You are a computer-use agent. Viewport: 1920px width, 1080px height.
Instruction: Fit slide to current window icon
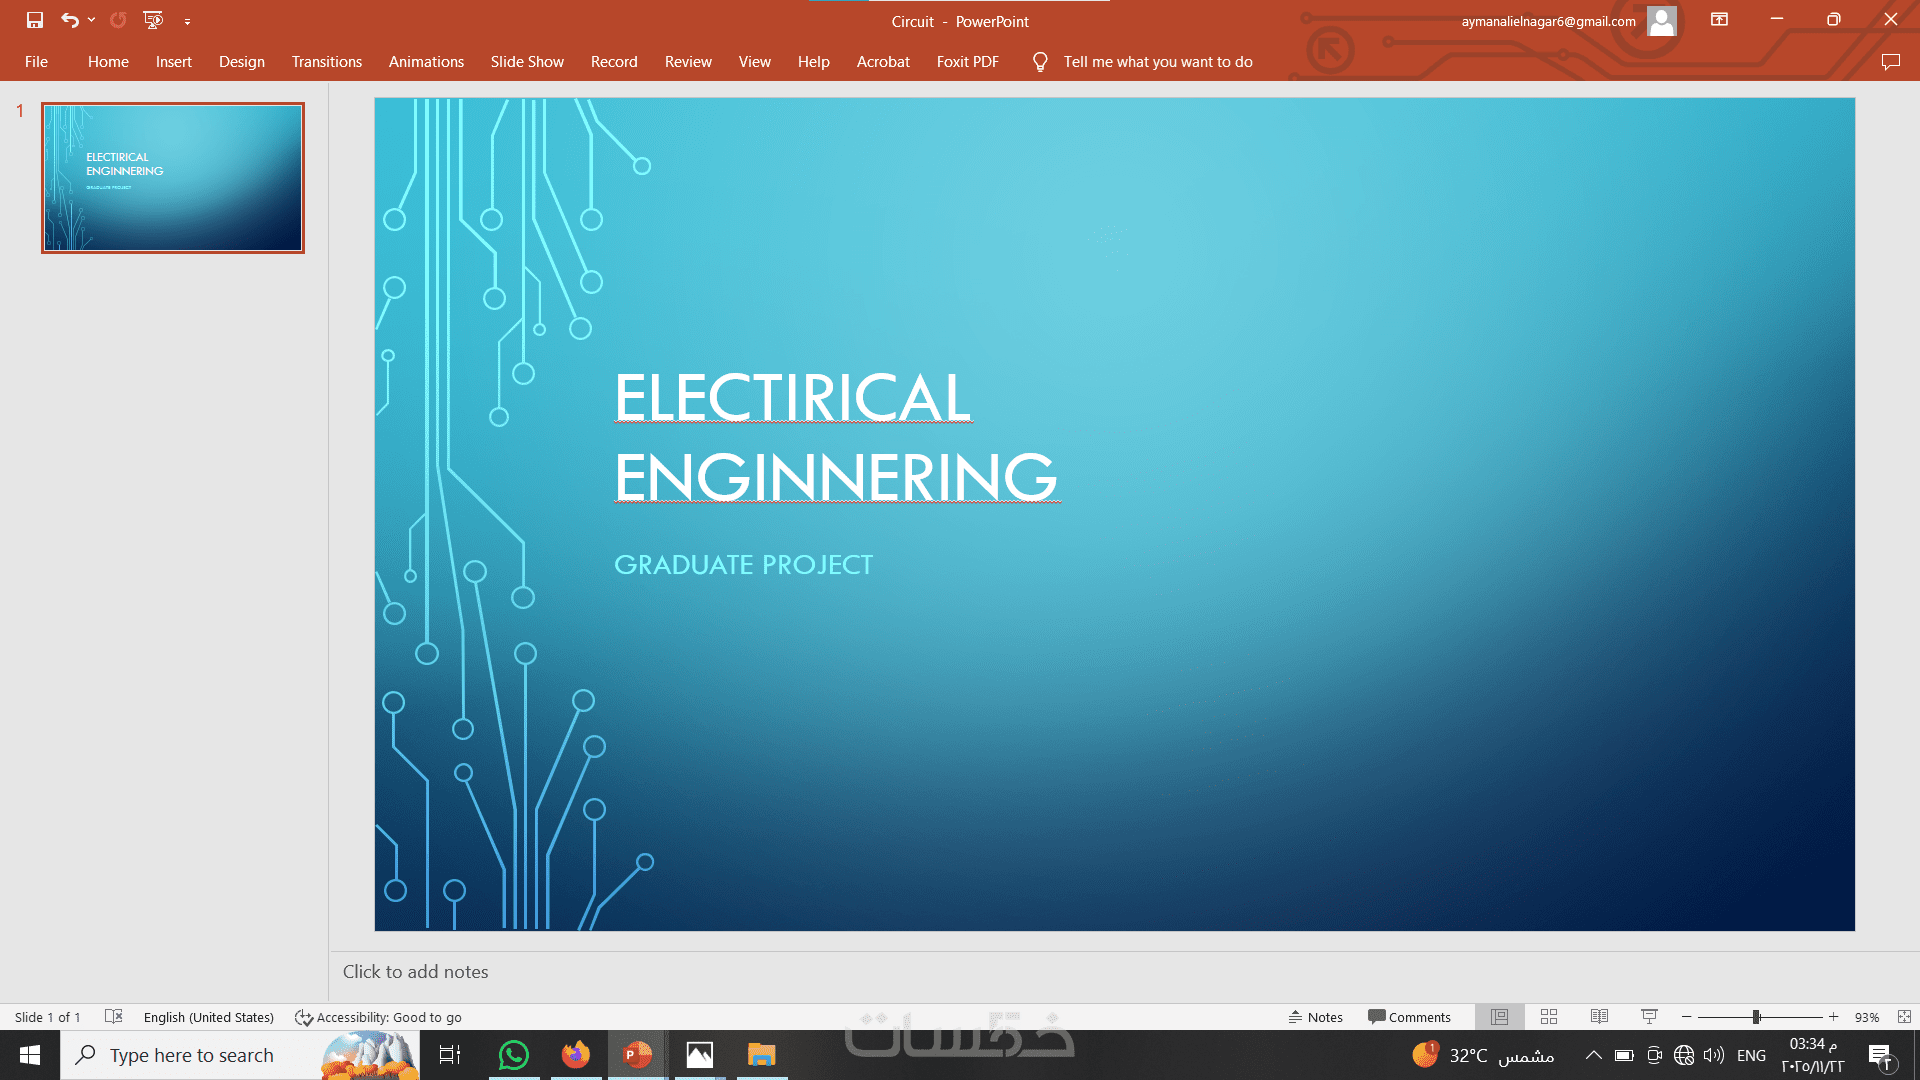pyautogui.click(x=1904, y=1017)
